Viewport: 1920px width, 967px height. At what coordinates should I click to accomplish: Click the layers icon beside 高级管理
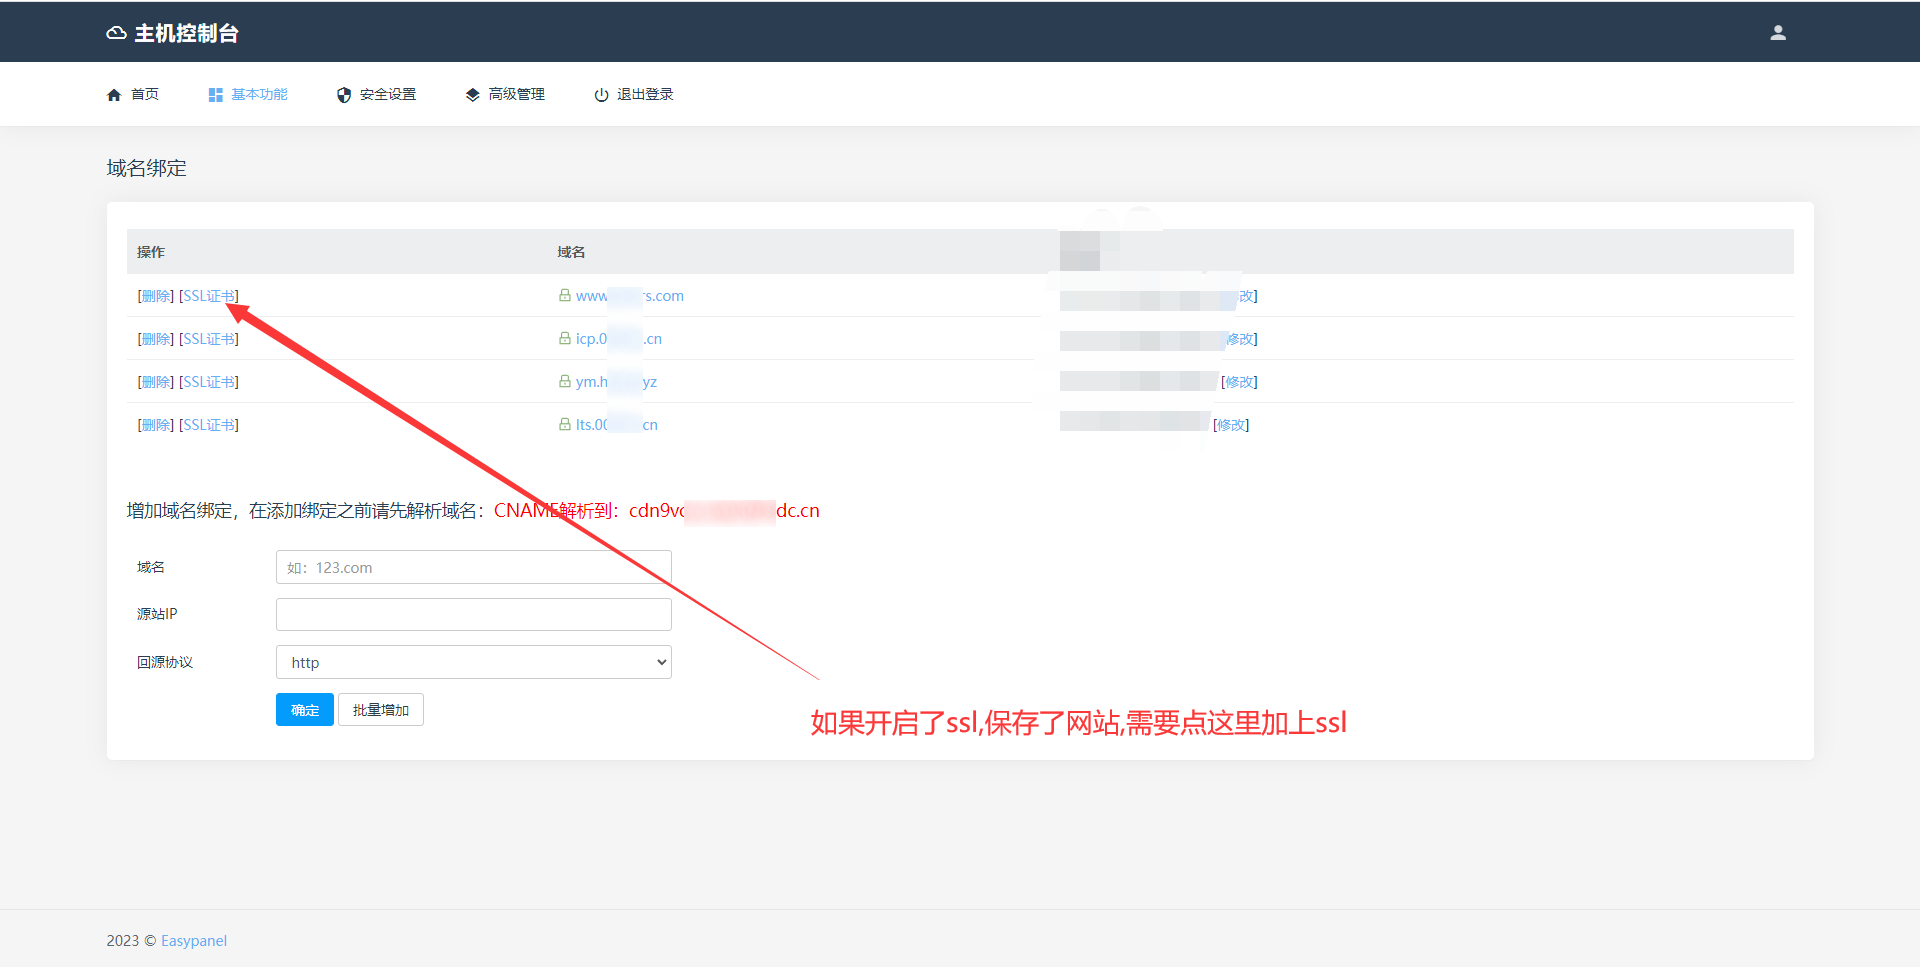472,95
